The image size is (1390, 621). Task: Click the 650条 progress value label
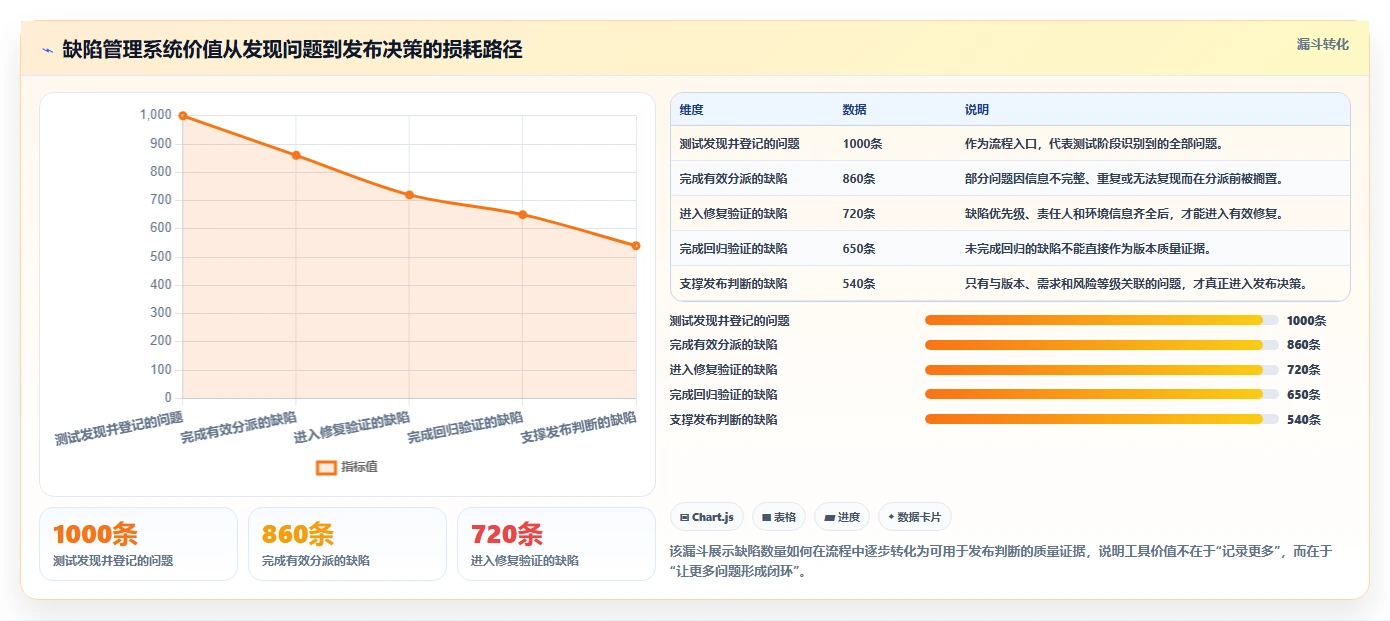coord(1303,395)
